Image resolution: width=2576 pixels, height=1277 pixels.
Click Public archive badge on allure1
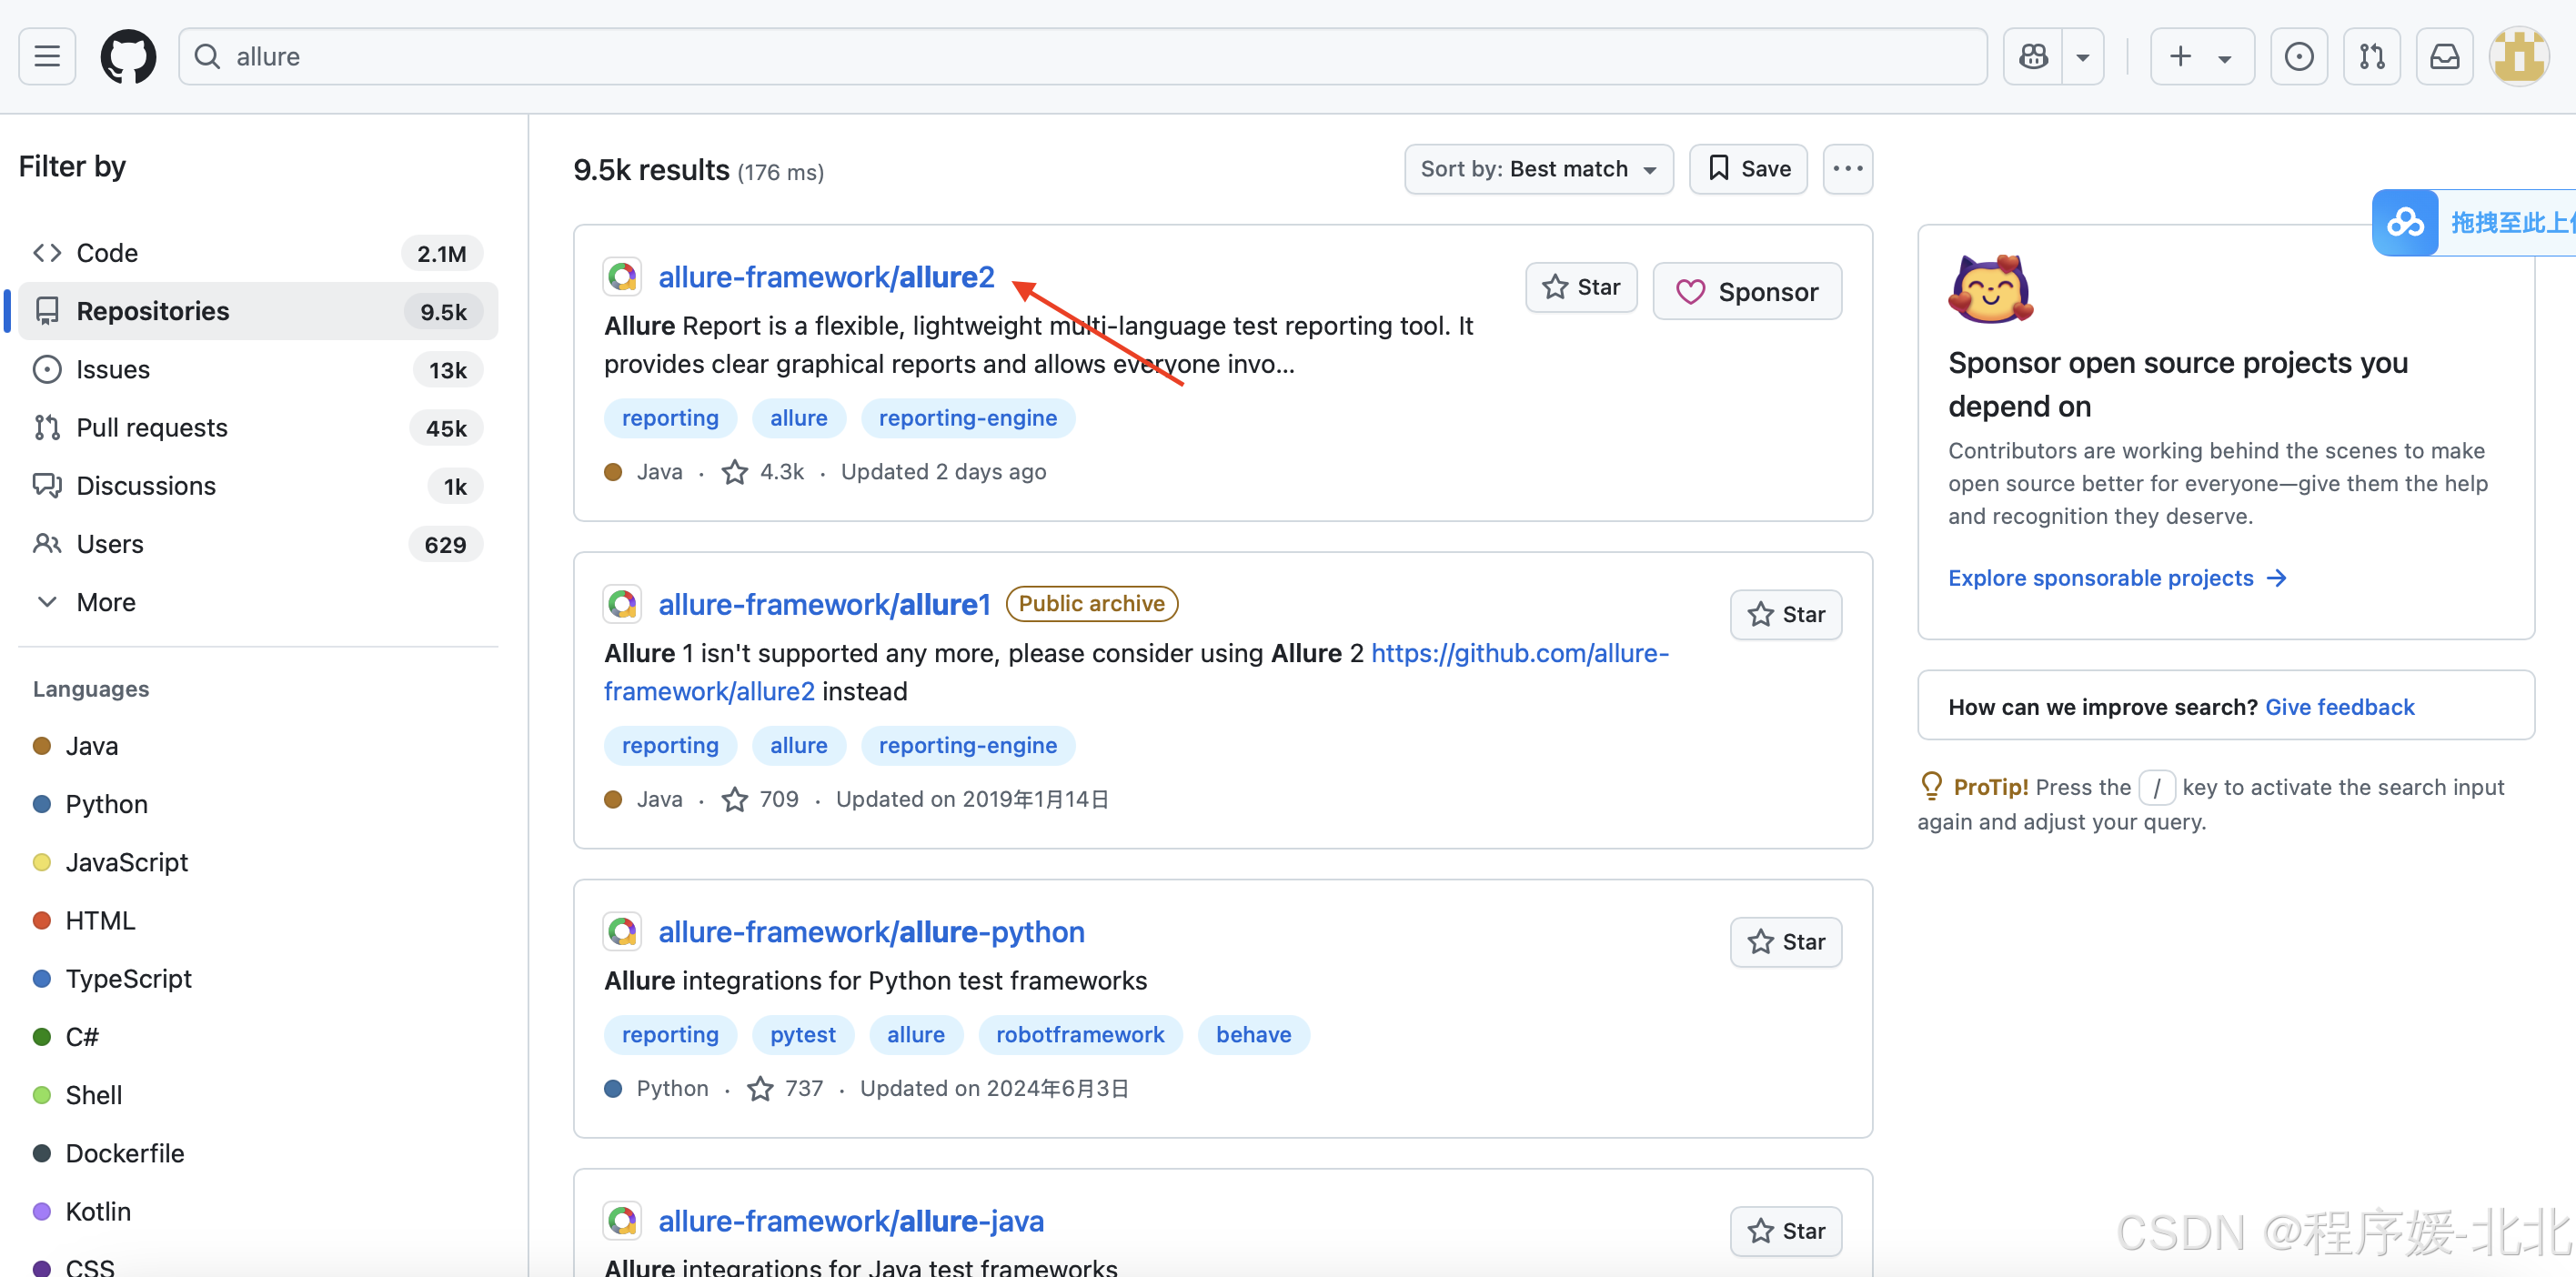(x=1091, y=604)
